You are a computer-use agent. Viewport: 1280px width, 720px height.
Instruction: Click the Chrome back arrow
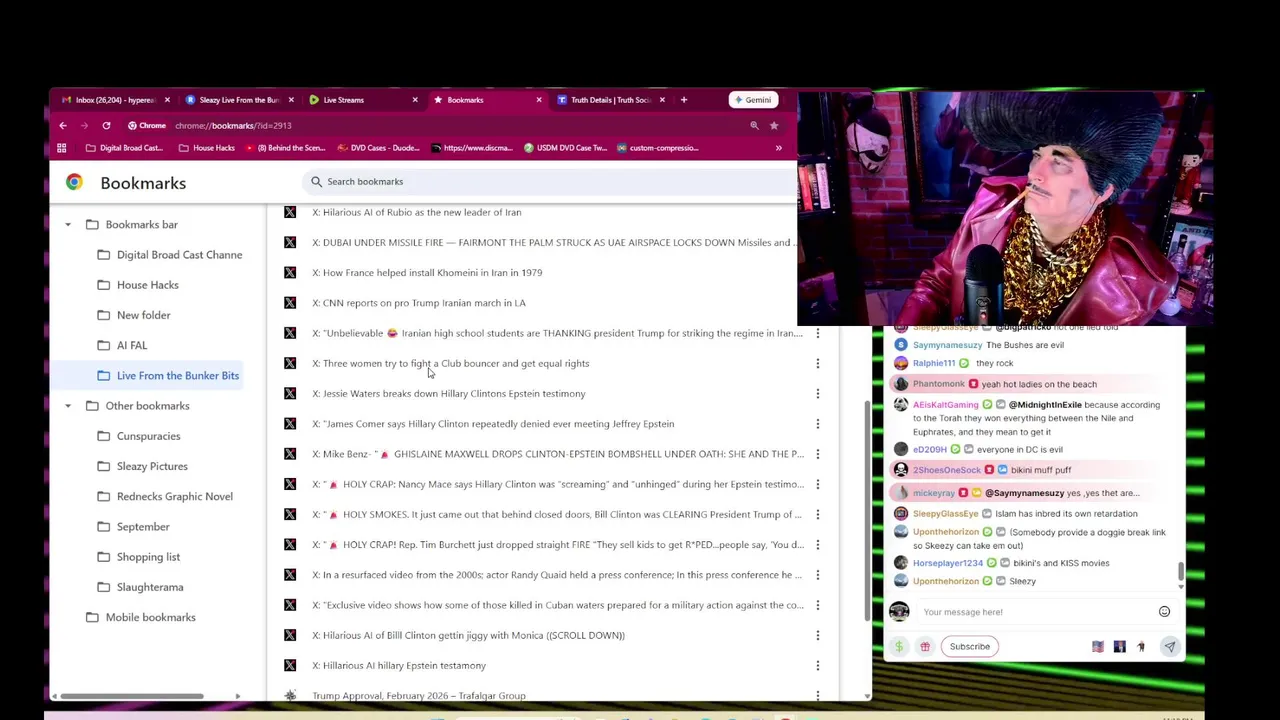pos(62,125)
